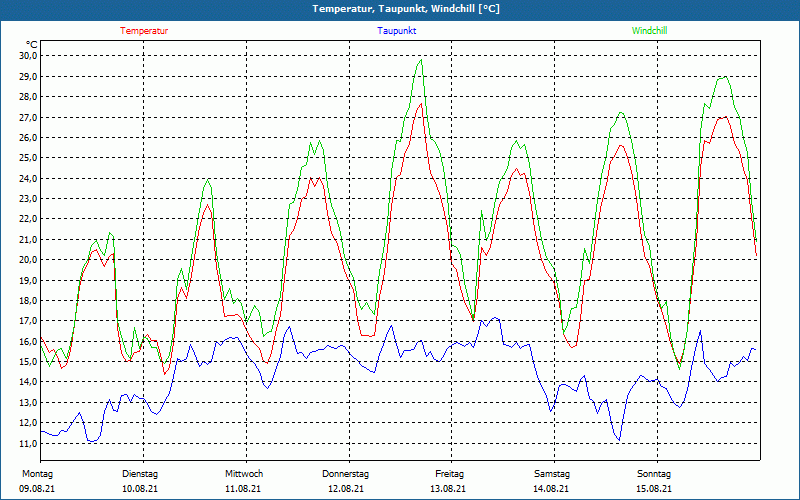Click the 13,0 y-axis value
The height and width of the screenshot is (500, 800).
[29, 403]
